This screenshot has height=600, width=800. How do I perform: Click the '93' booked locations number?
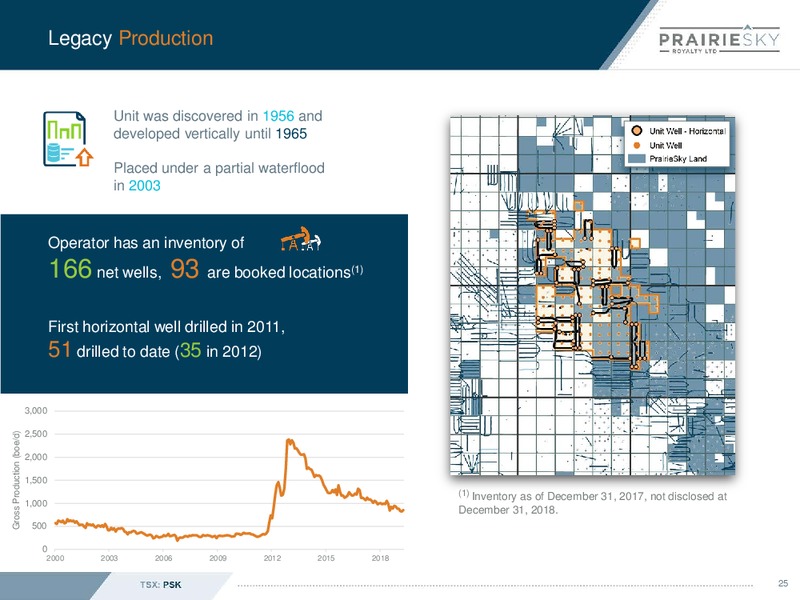[x=184, y=268]
